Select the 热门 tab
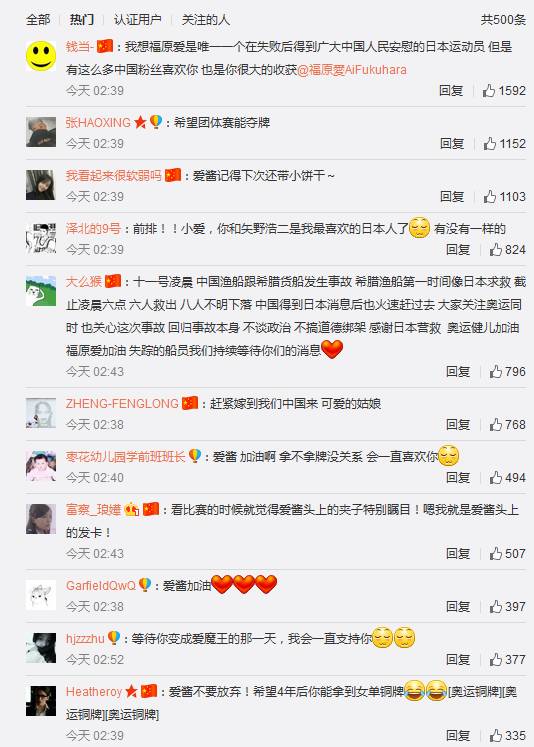 (x=81, y=20)
